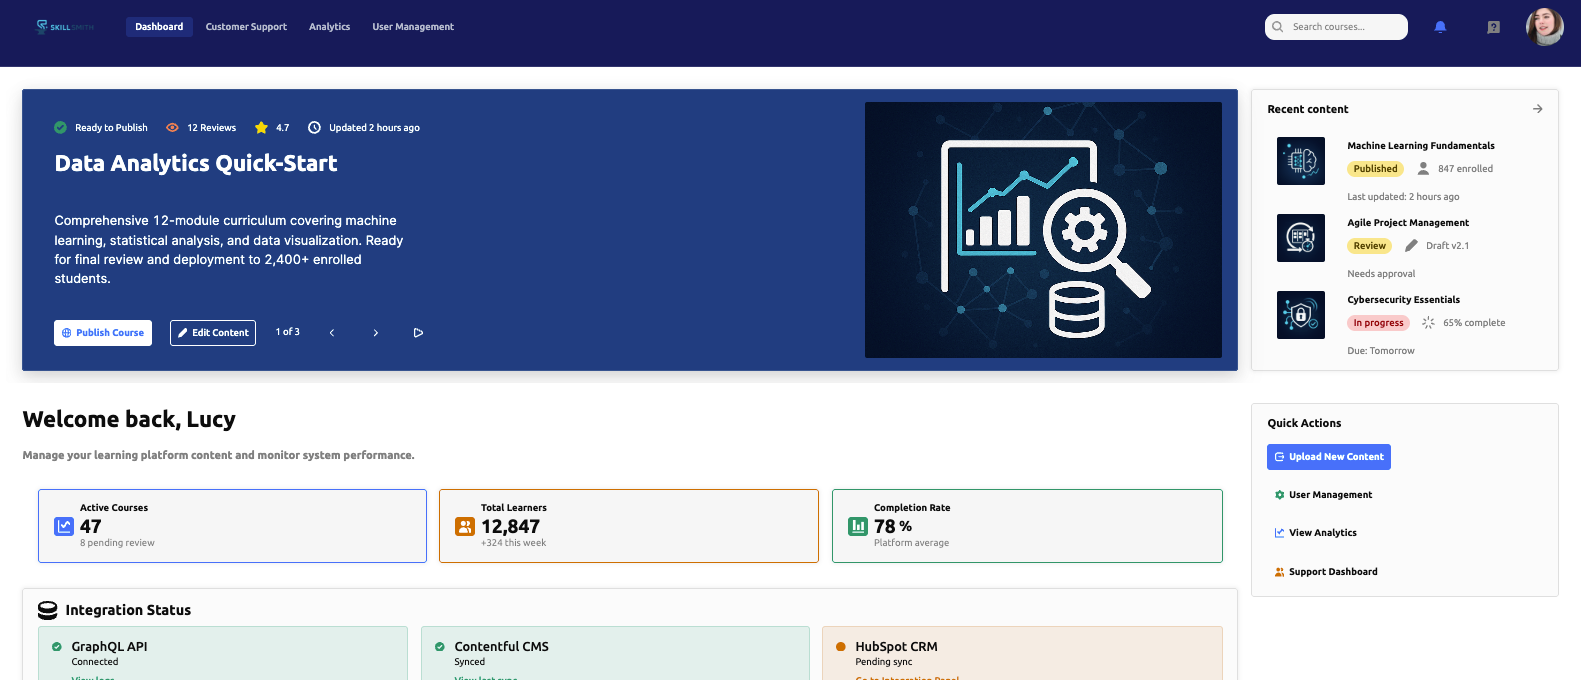
Task: Switch to the Dashboard tab
Action: (159, 27)
